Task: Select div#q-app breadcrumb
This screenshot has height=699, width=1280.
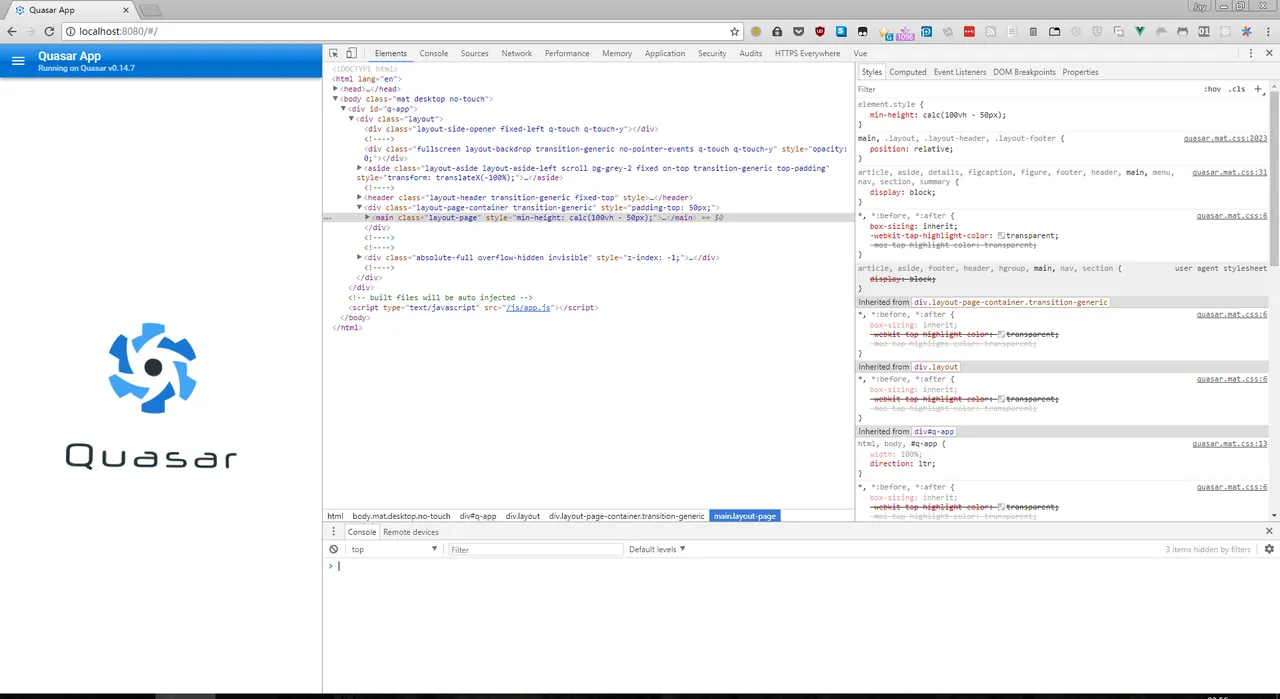Action: (478, 516)
